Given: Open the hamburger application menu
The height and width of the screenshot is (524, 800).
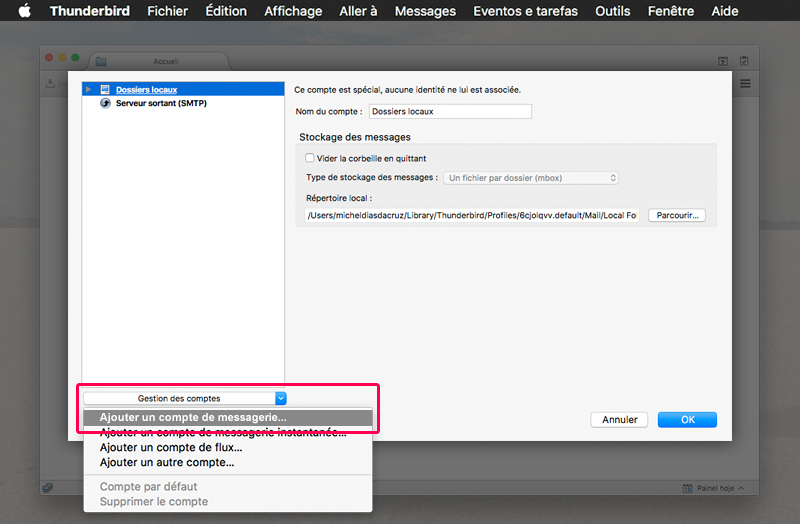Looking at the screenshot, I should click(x=745, y=83).
